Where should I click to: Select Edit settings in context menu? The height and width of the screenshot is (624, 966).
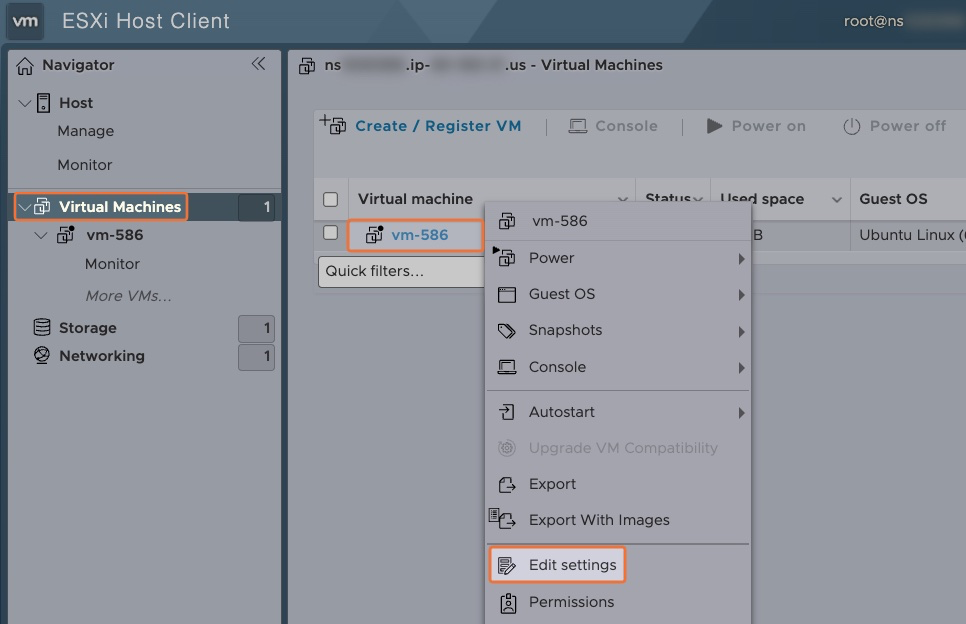[558, 565]
